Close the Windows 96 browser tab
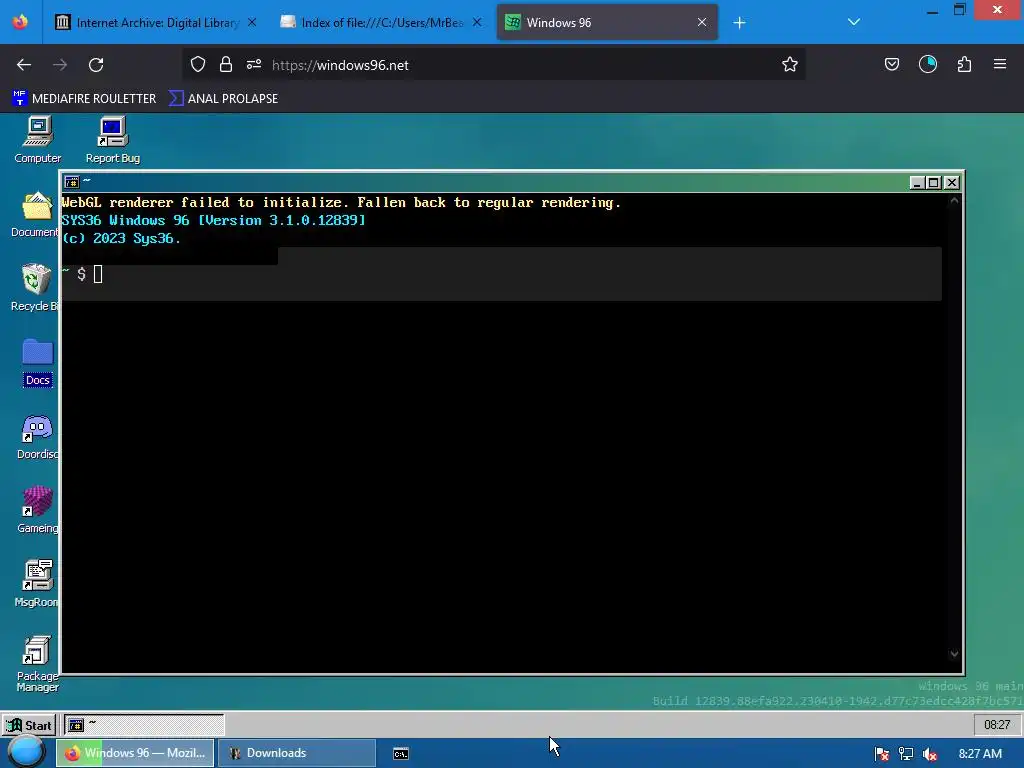This screenshot has height=768, width=1024. 702,23
